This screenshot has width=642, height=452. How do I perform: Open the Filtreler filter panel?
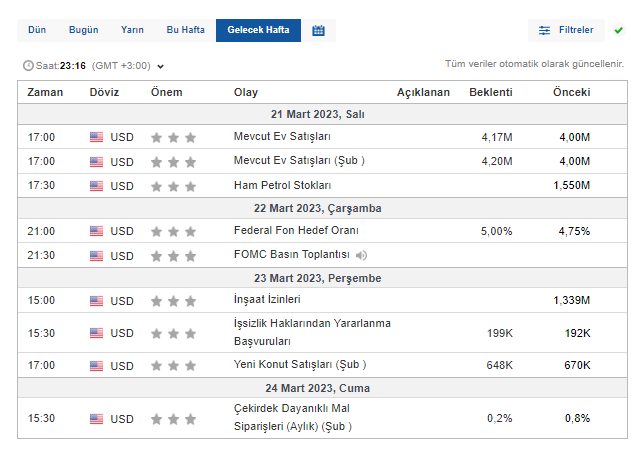[x=566, y=30]
